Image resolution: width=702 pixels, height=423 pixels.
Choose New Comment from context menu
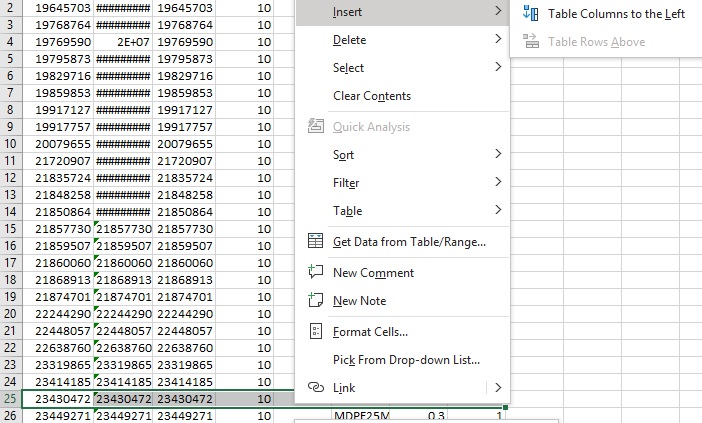click(x=402, y=273)
